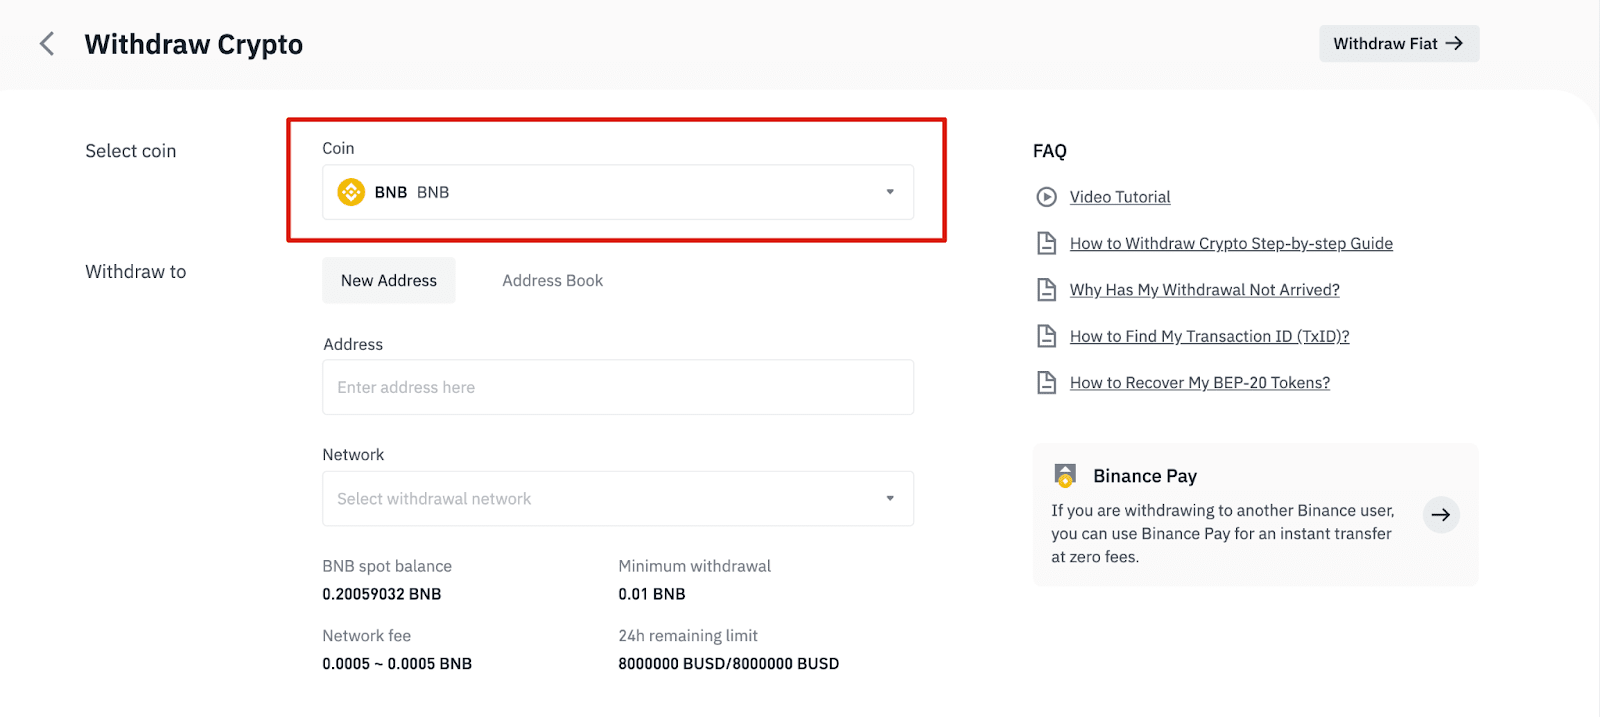Click the 0.01 BNB minimum withdrawal value

(652, 594)
